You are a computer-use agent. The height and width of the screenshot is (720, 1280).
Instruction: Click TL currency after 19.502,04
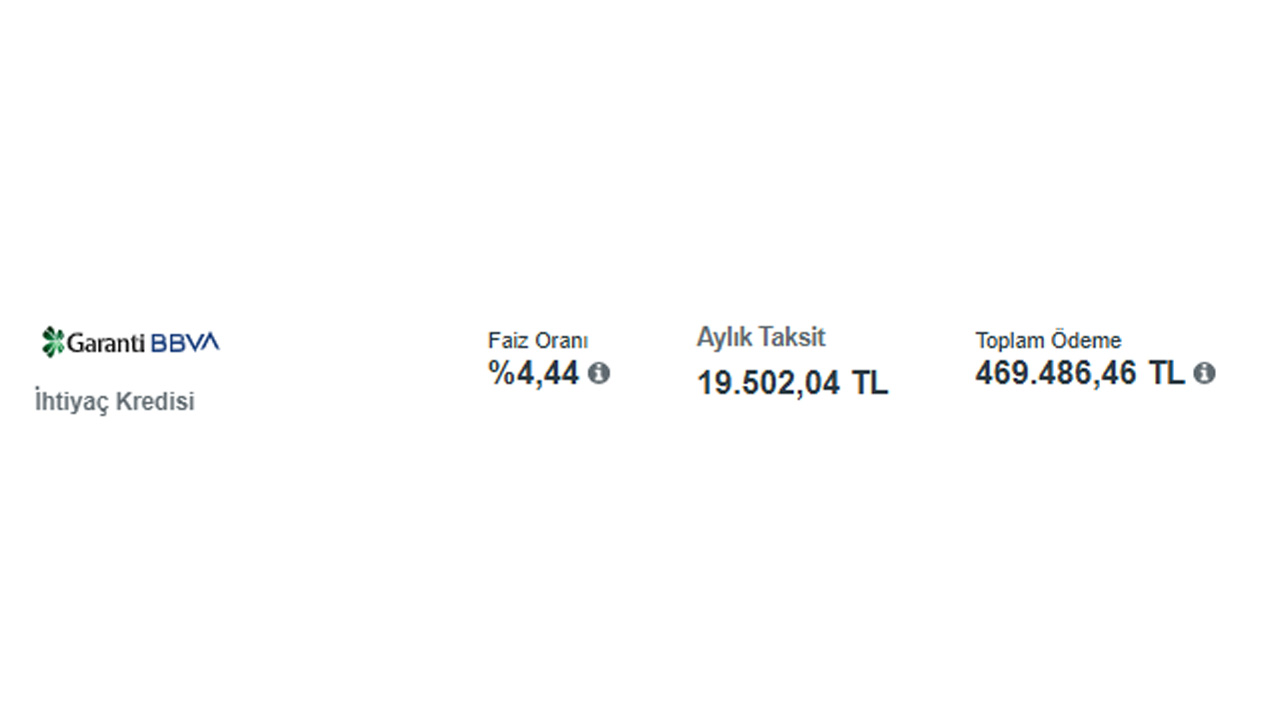click(869, 382)
